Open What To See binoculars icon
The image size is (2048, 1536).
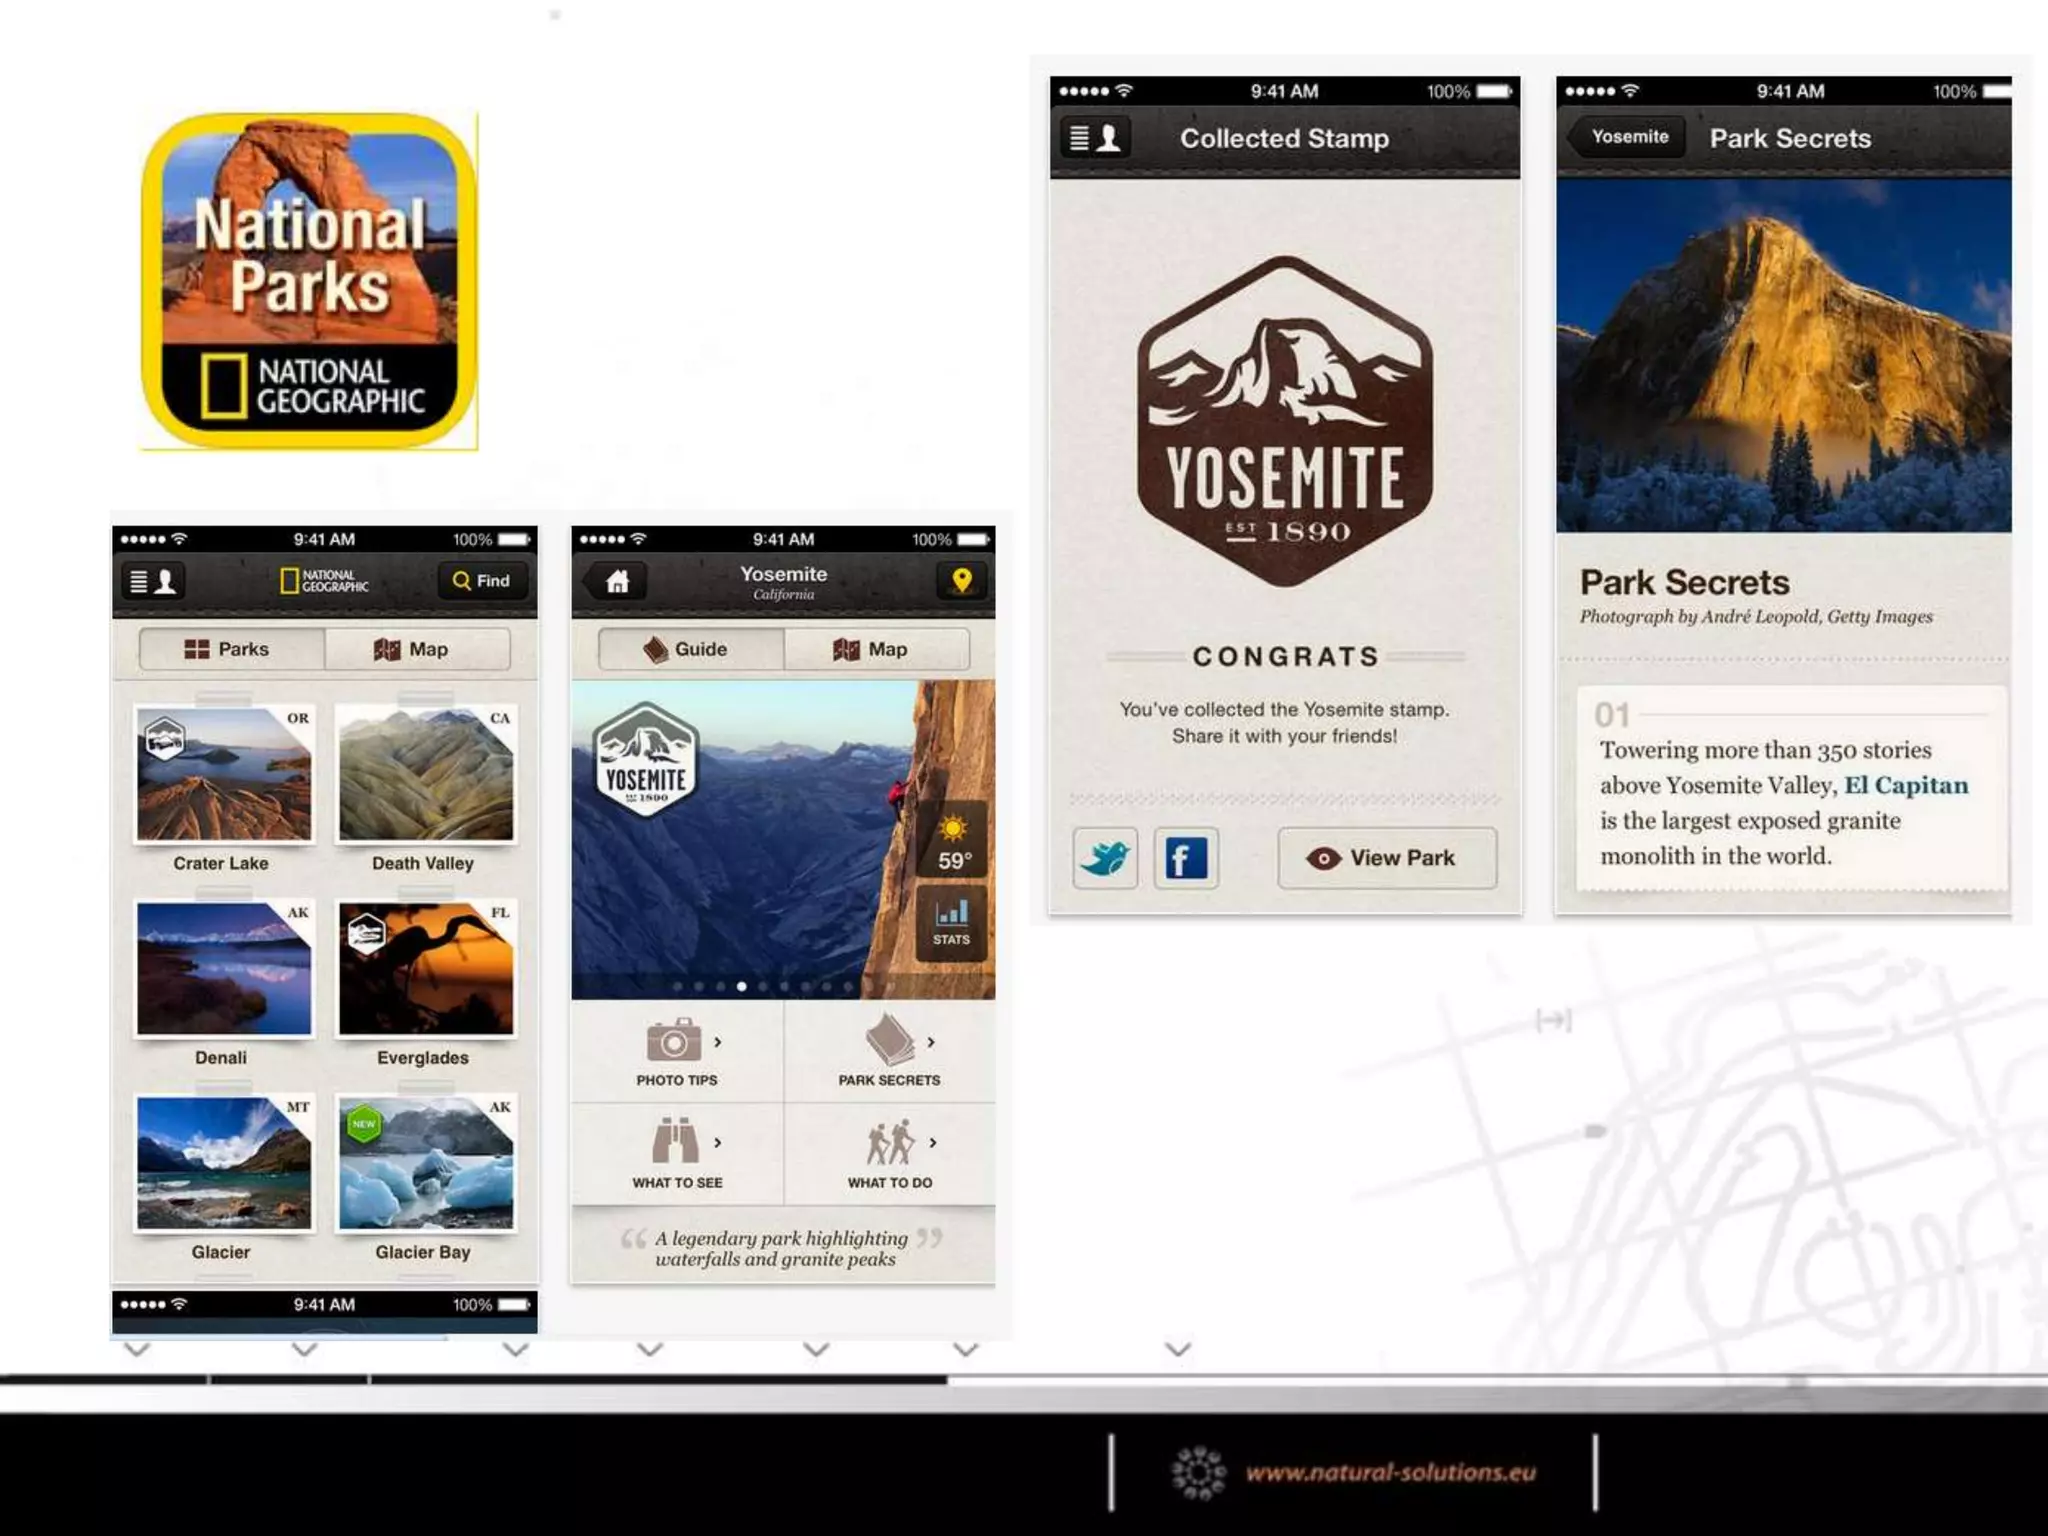tap(676, 1142)
